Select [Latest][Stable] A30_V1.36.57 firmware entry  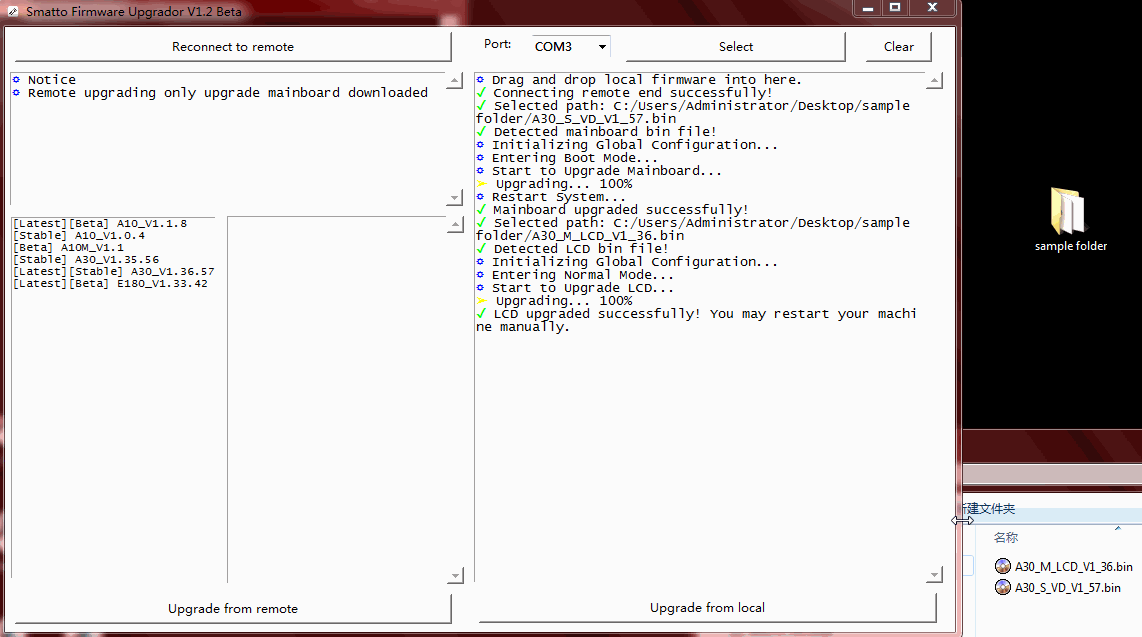[x=114, y=272]
